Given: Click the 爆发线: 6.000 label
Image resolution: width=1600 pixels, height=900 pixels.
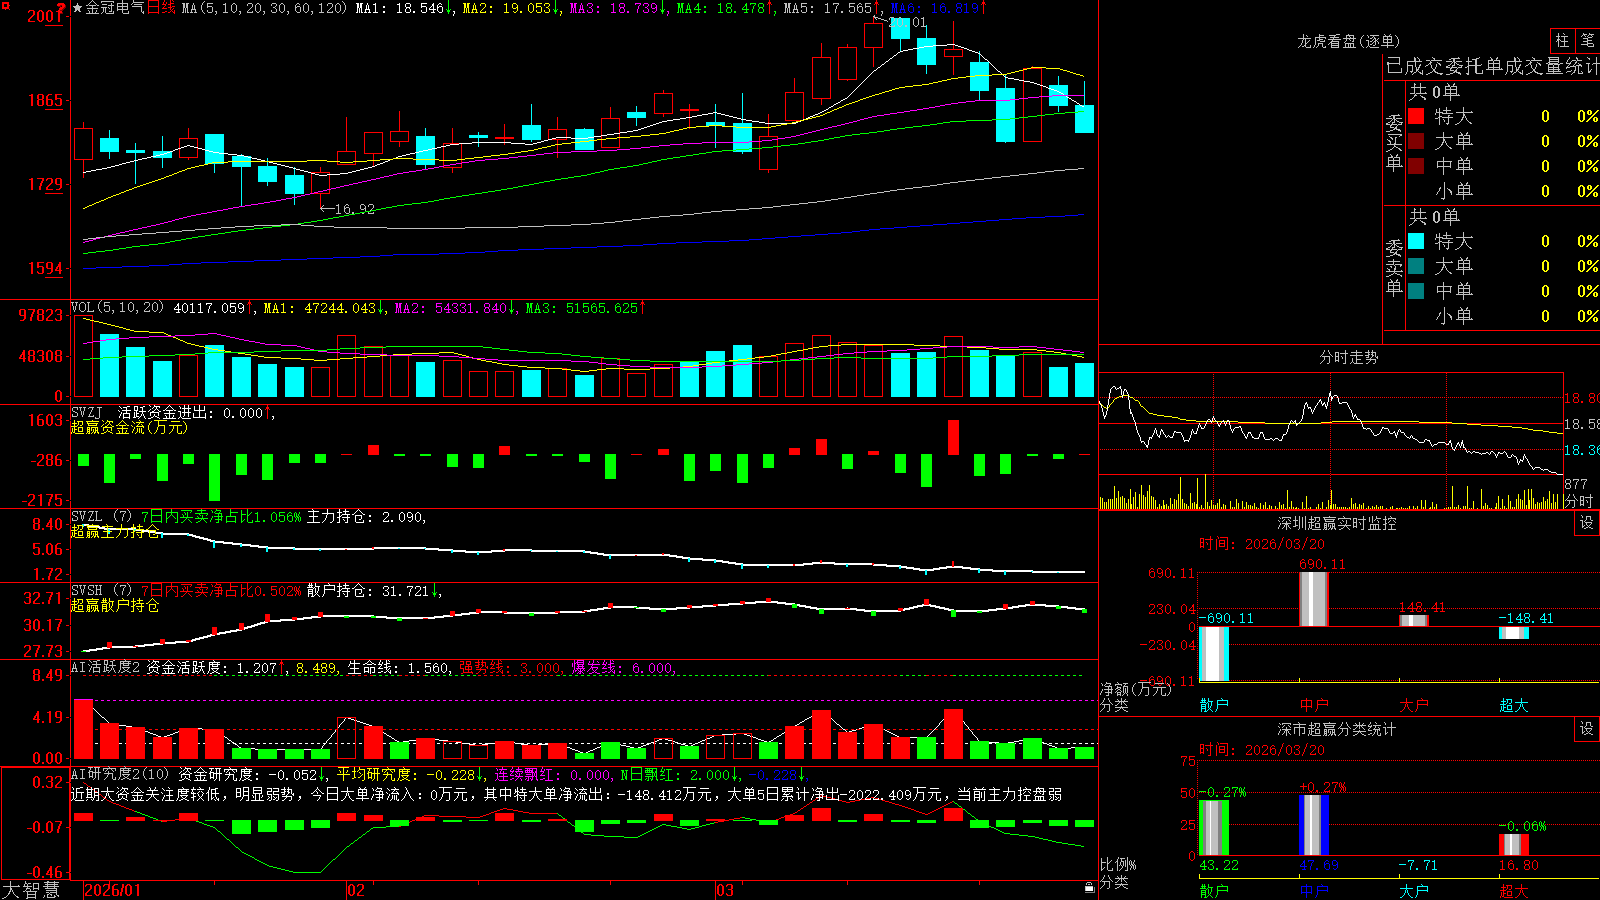Looking at the screenshot, I should [623, 668].
